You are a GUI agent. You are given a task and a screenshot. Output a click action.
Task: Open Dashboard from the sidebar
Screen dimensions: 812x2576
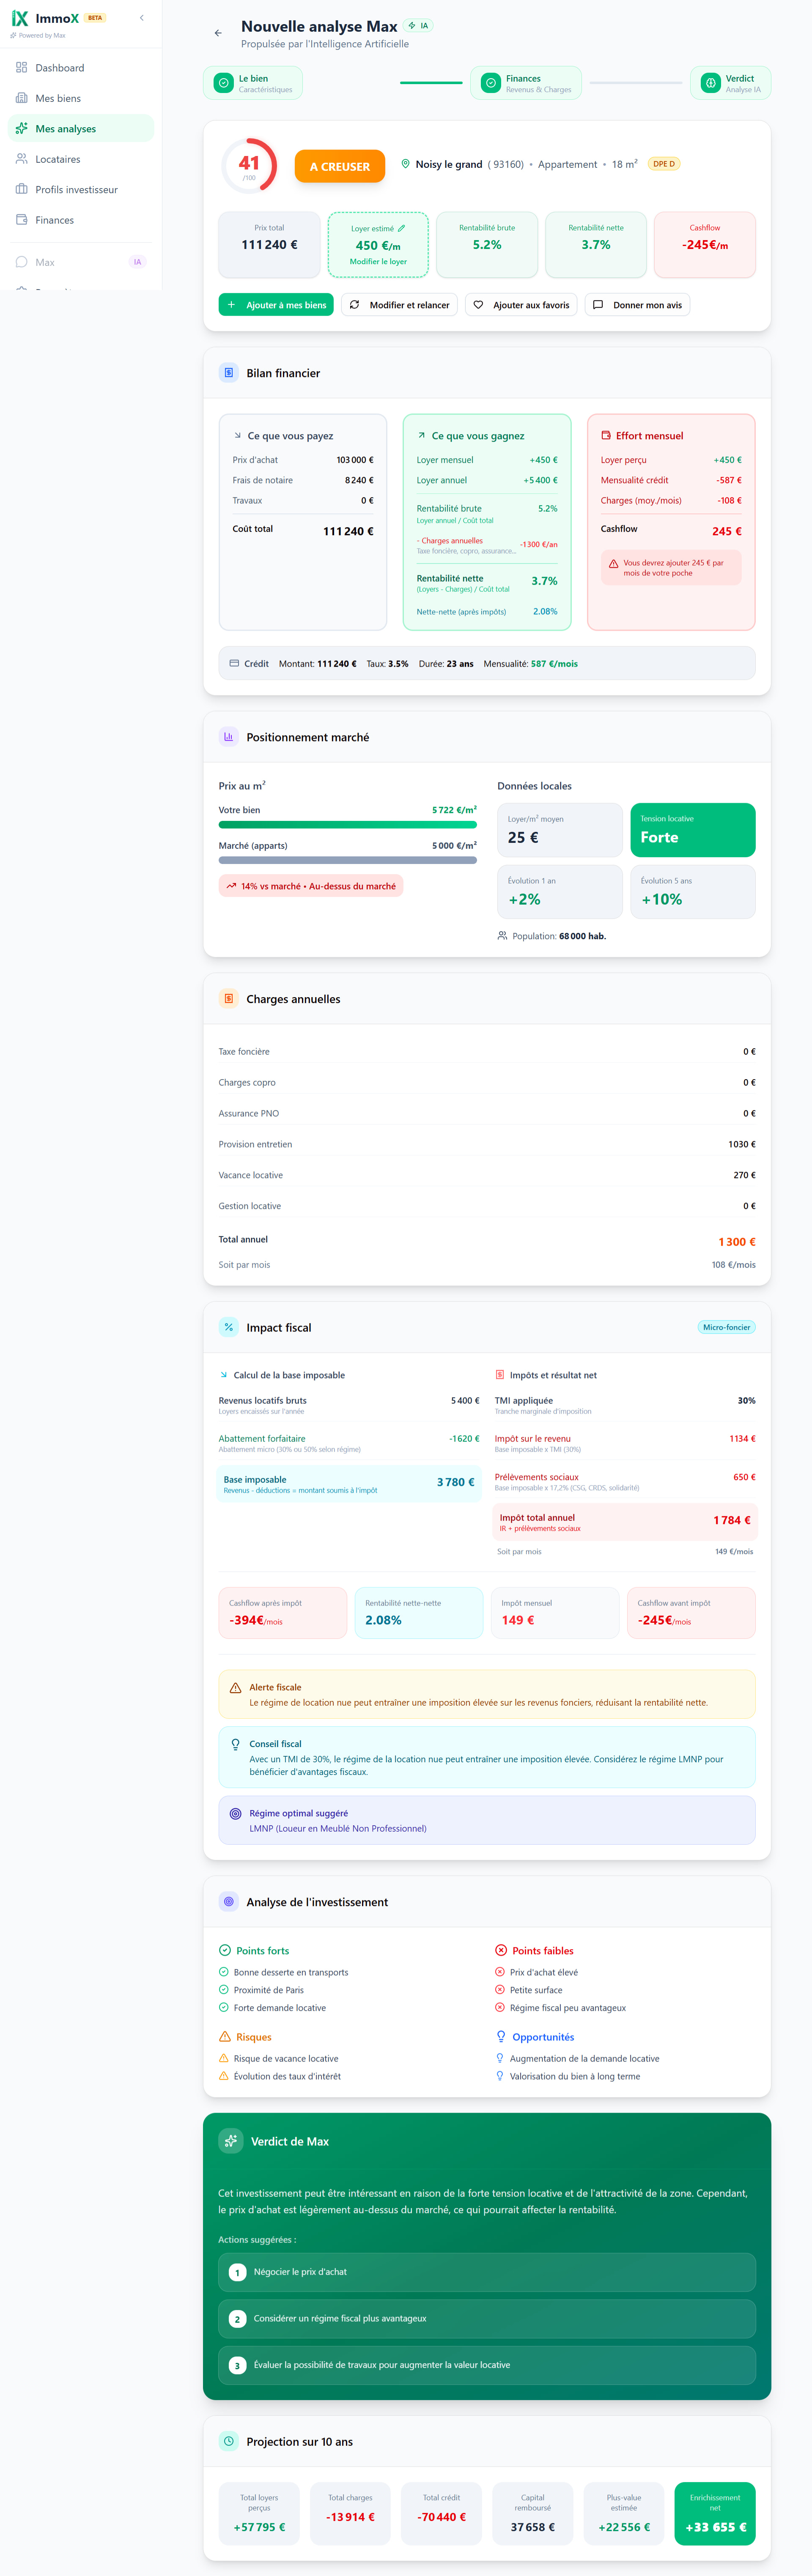coord(60,68)
